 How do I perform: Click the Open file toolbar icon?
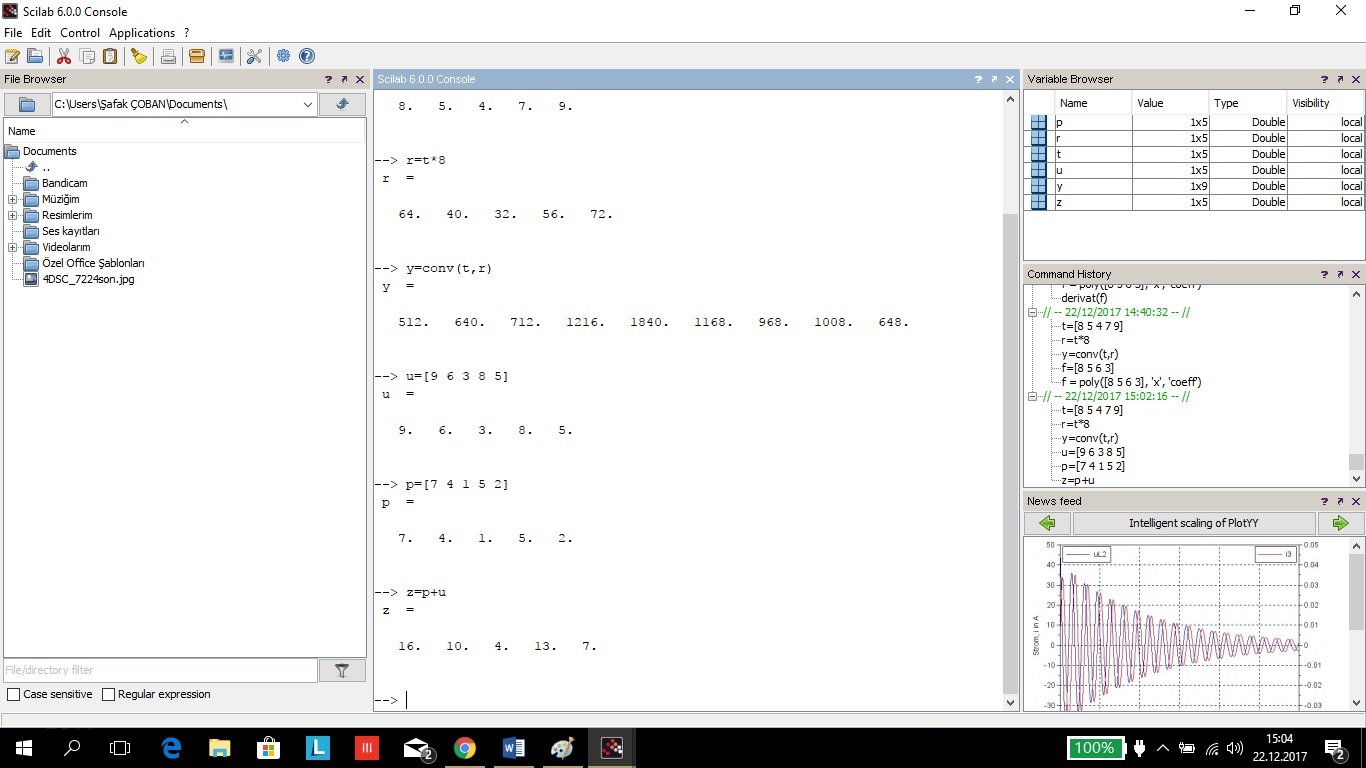(35, 56)
